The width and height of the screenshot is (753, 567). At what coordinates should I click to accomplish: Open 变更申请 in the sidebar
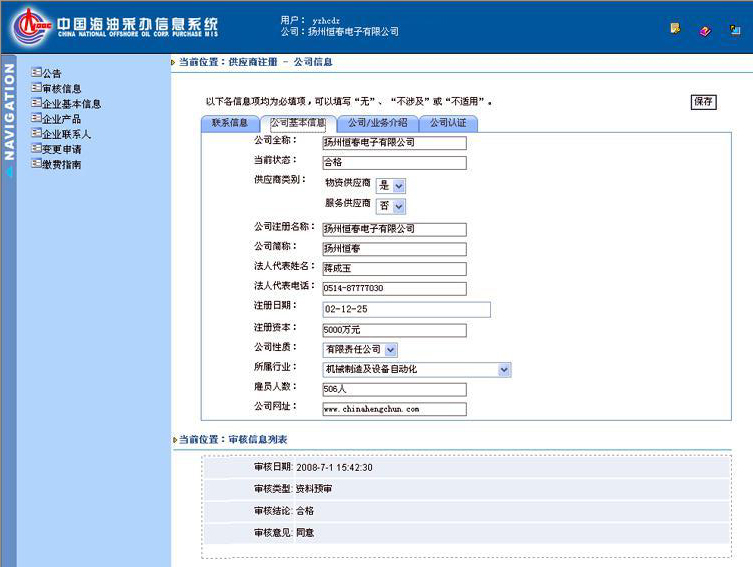[x=62, y=149]
